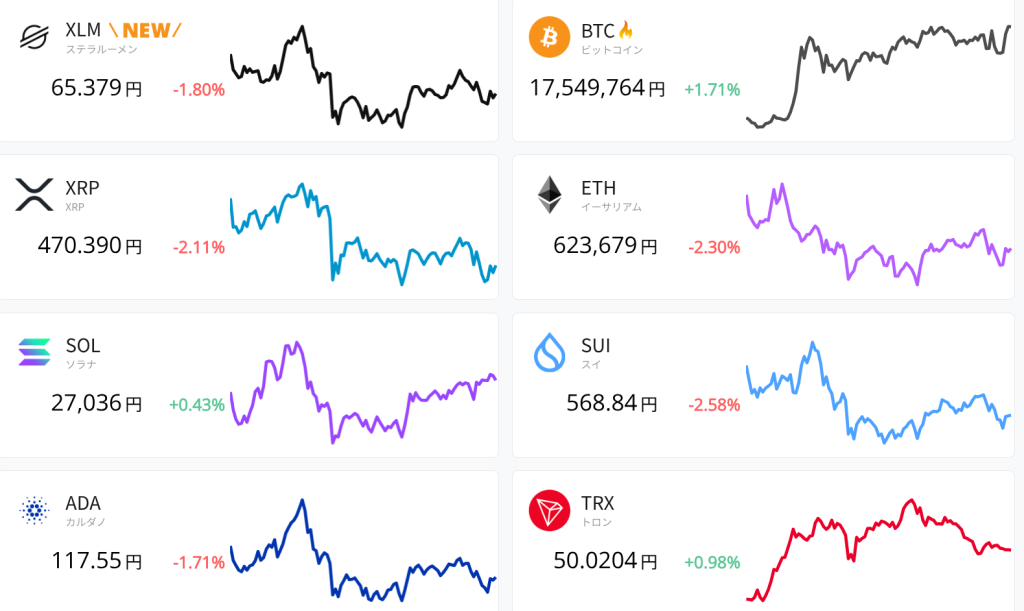
Task: Click the XRP ticker name label
Action: click(x=82, y=188)
